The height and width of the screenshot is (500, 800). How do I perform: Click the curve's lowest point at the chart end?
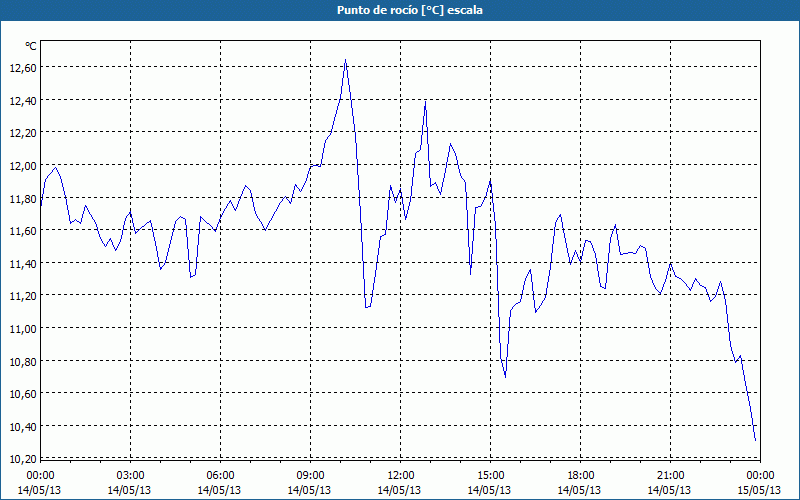[755, 440]
